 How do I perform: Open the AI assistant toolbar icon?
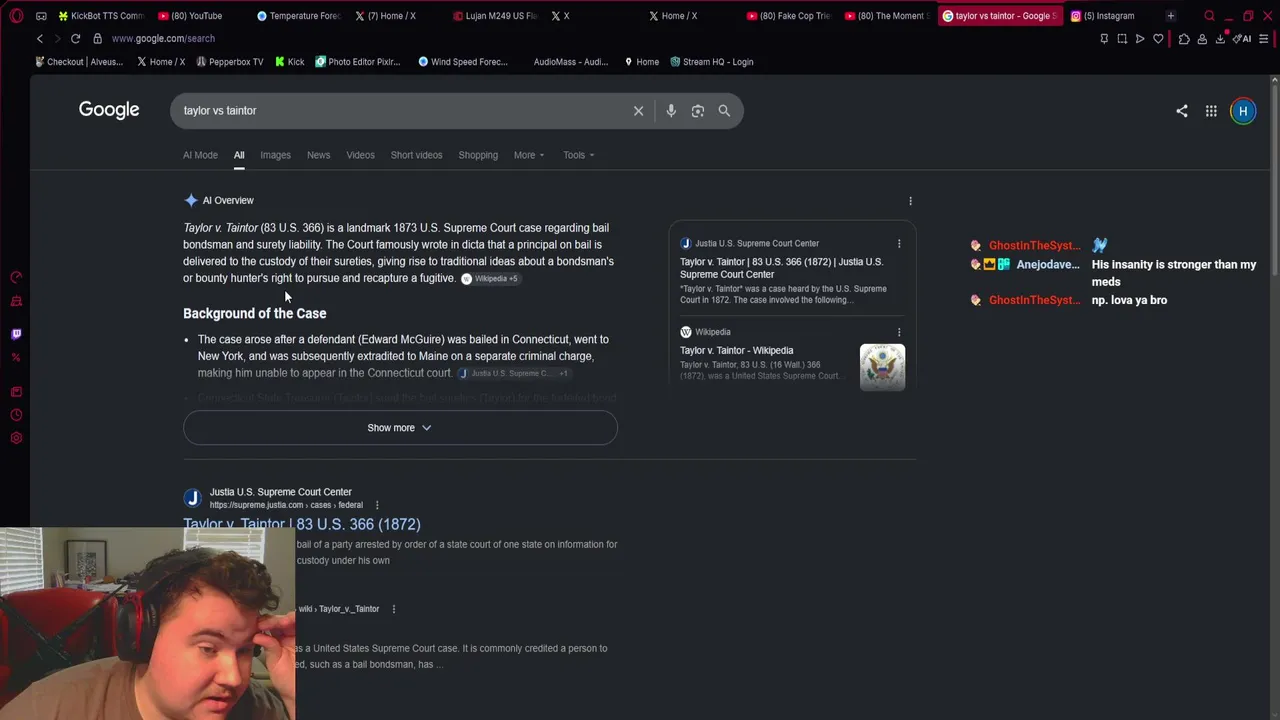[x=1242, y=38]
